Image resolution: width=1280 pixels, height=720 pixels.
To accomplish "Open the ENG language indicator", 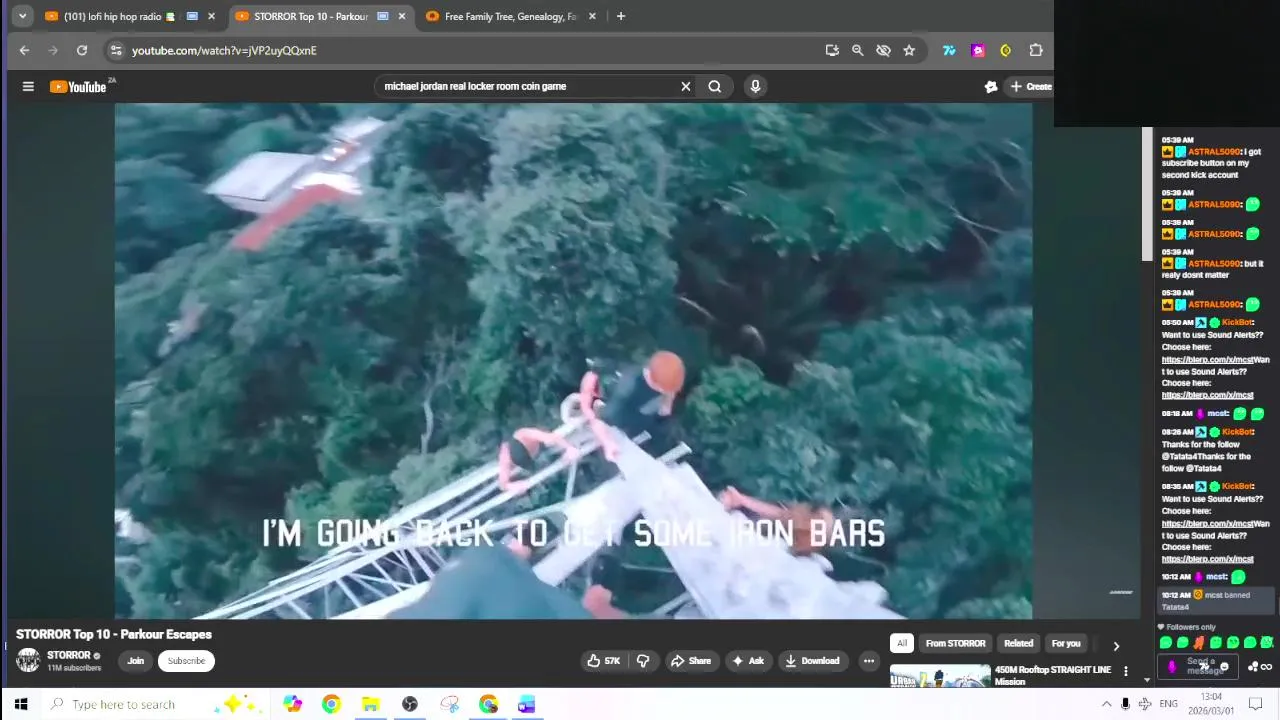I will (1168, 704).
